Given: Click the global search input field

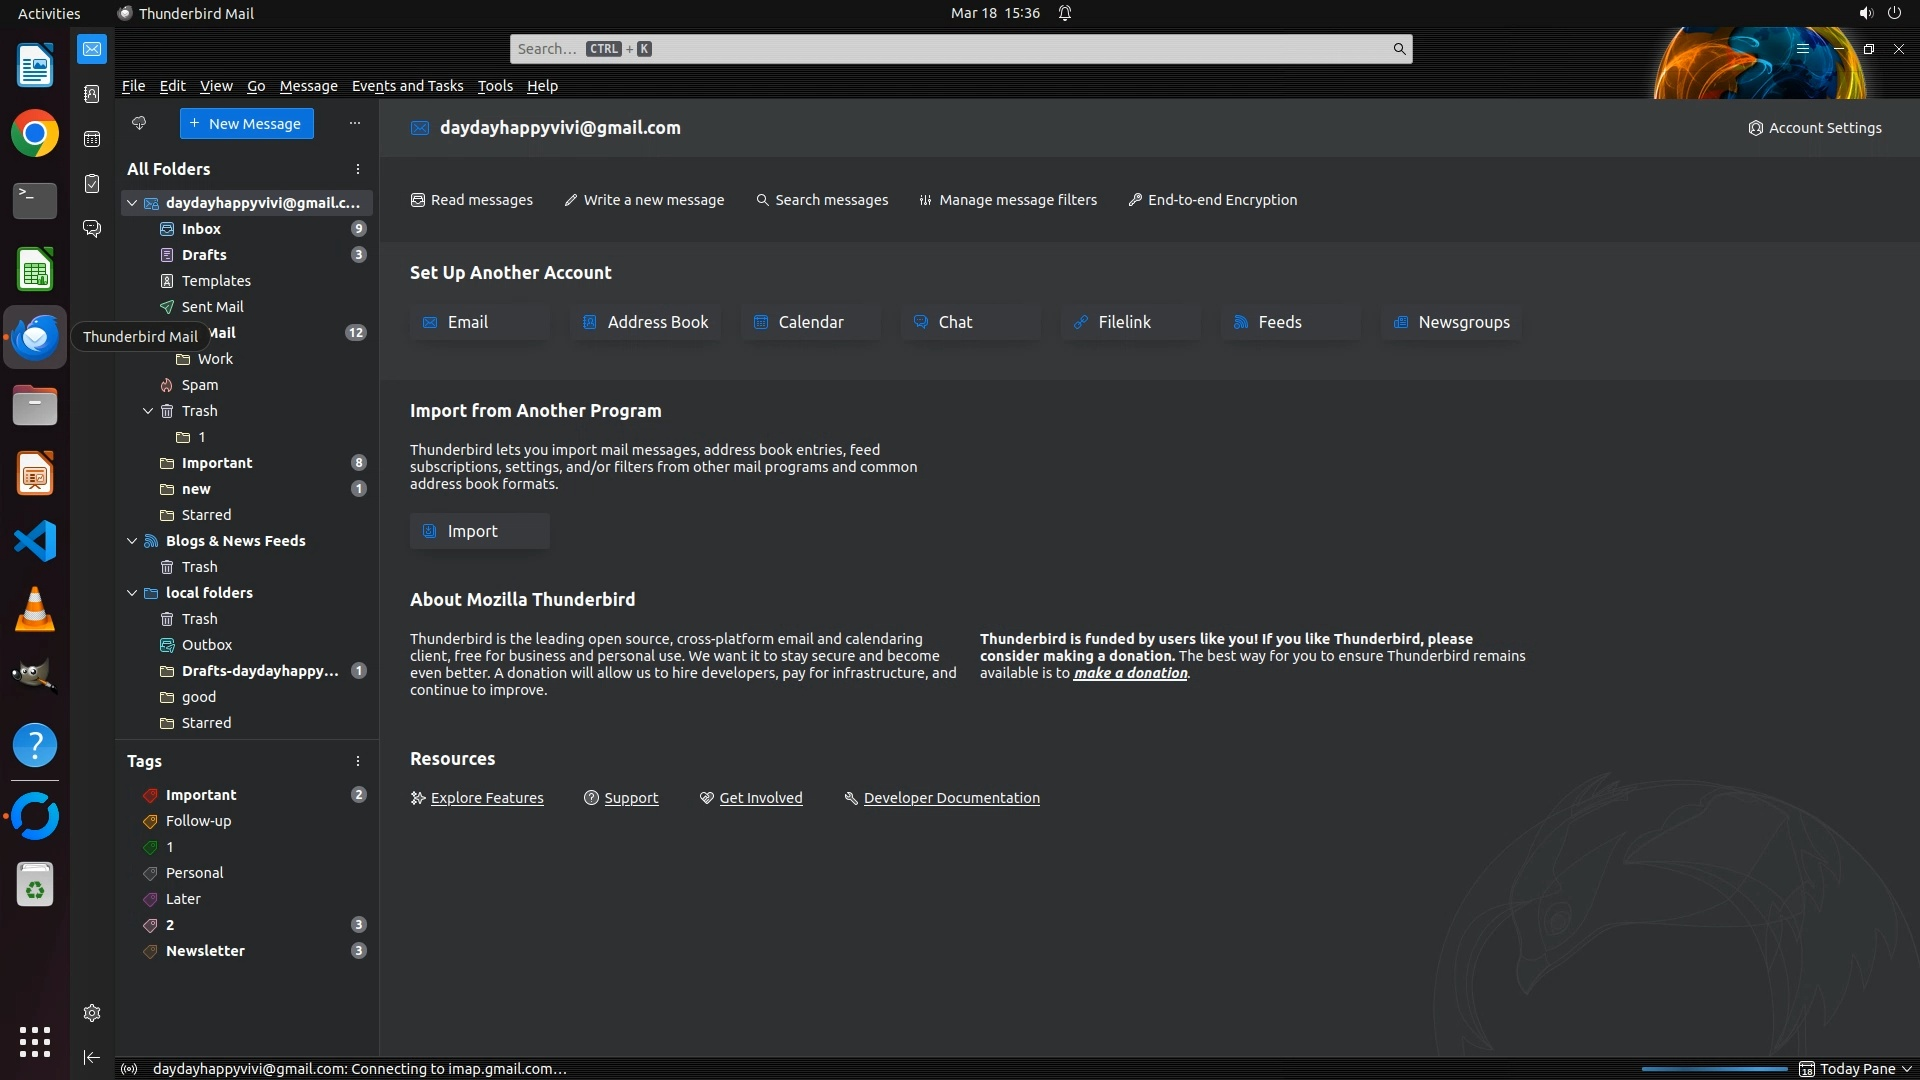Looking at the screenshot, I should [x=950, y=49].
